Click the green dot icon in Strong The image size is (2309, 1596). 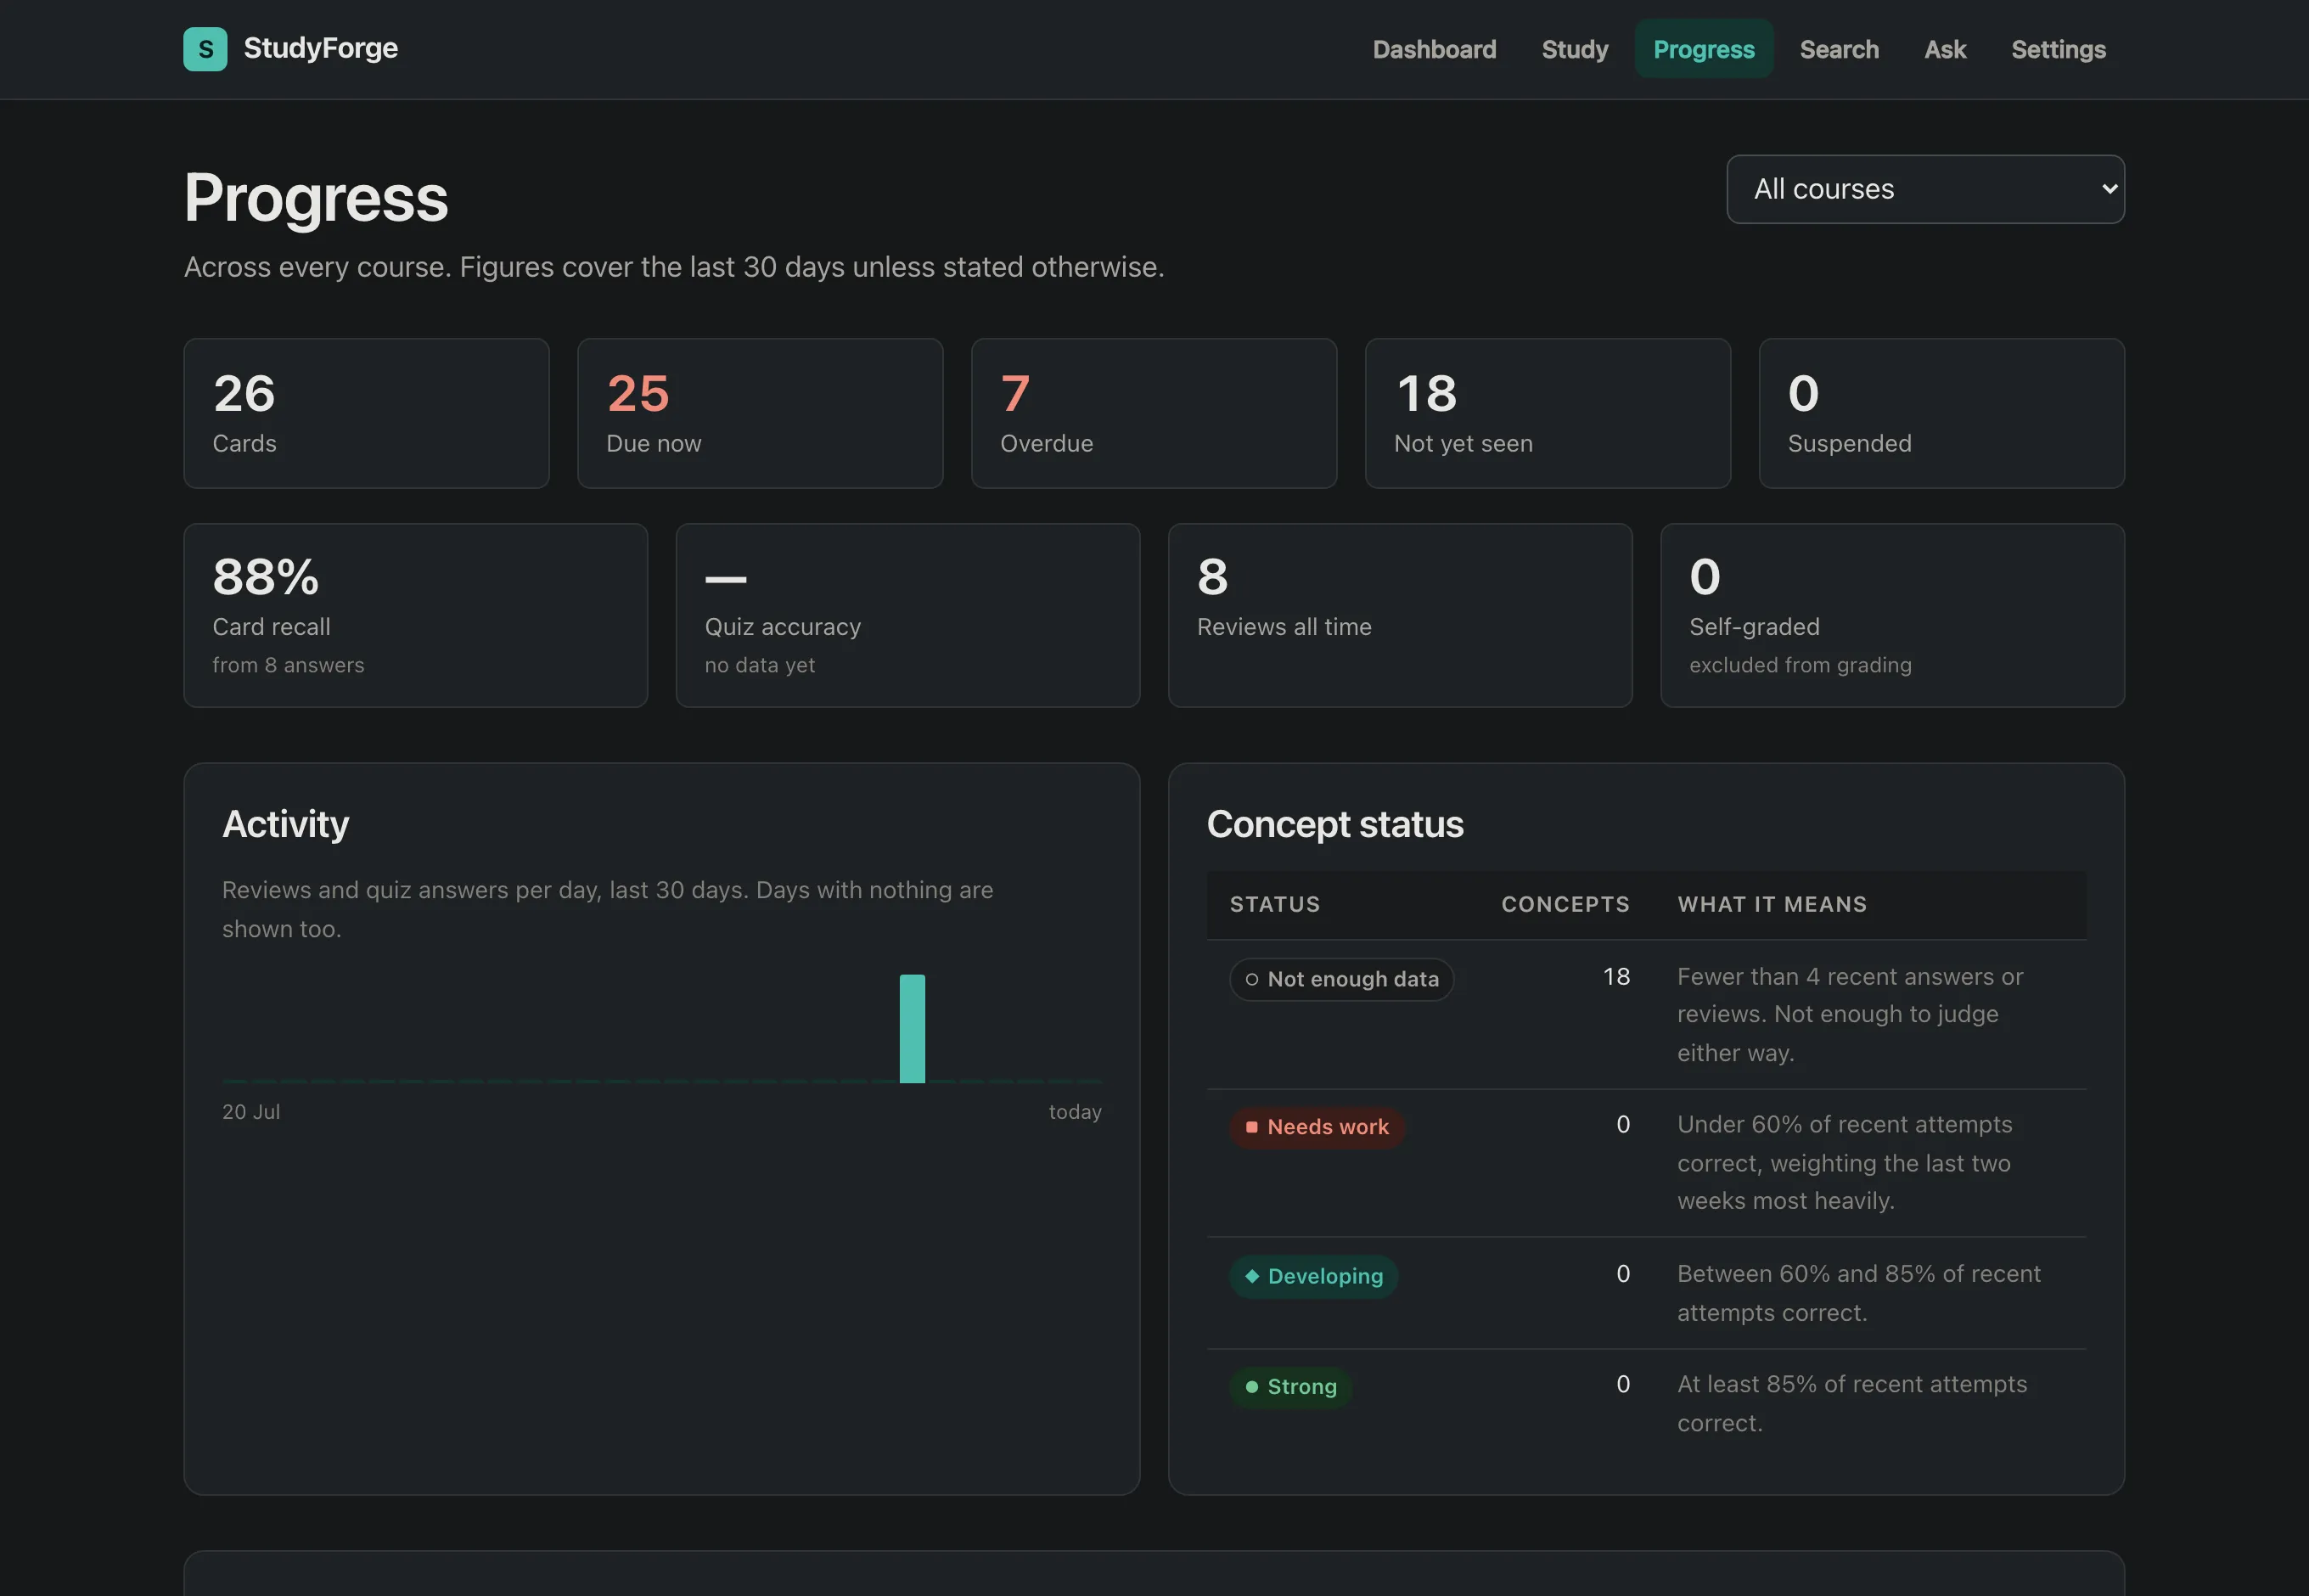[1252, 1387]
